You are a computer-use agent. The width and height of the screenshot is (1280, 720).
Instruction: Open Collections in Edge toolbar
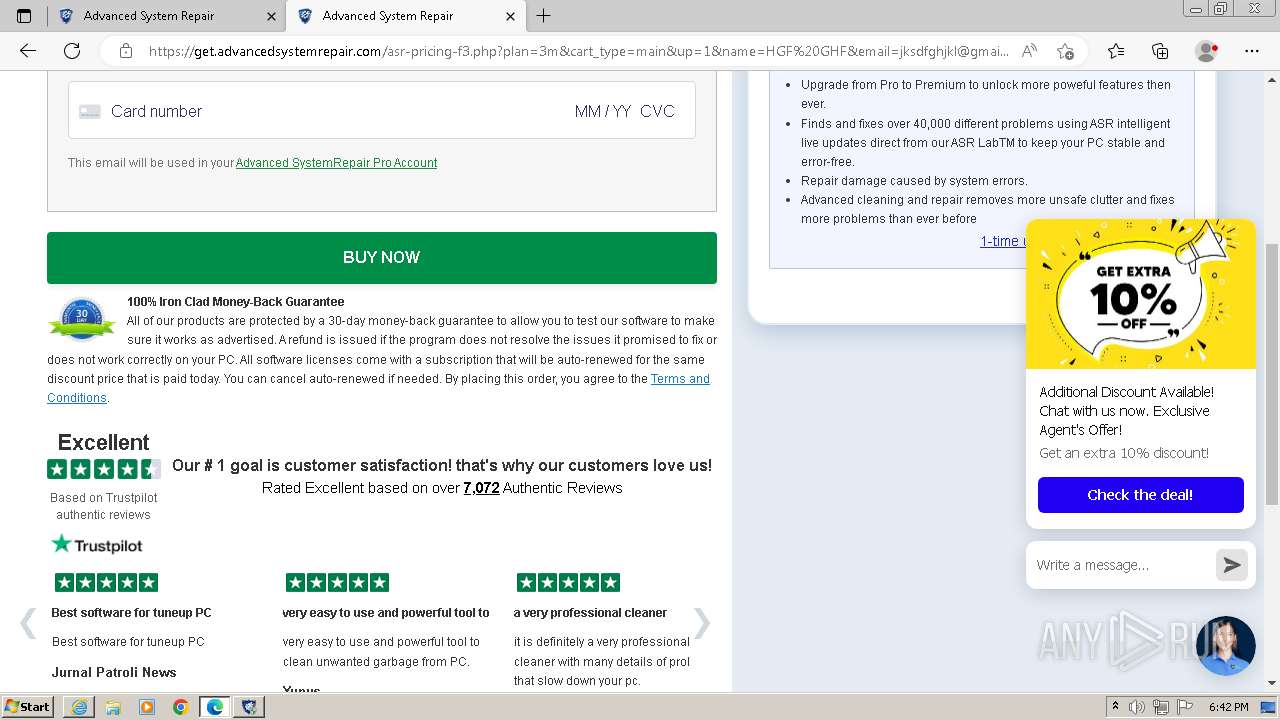pyautogui.click(x=1160, y=51)
